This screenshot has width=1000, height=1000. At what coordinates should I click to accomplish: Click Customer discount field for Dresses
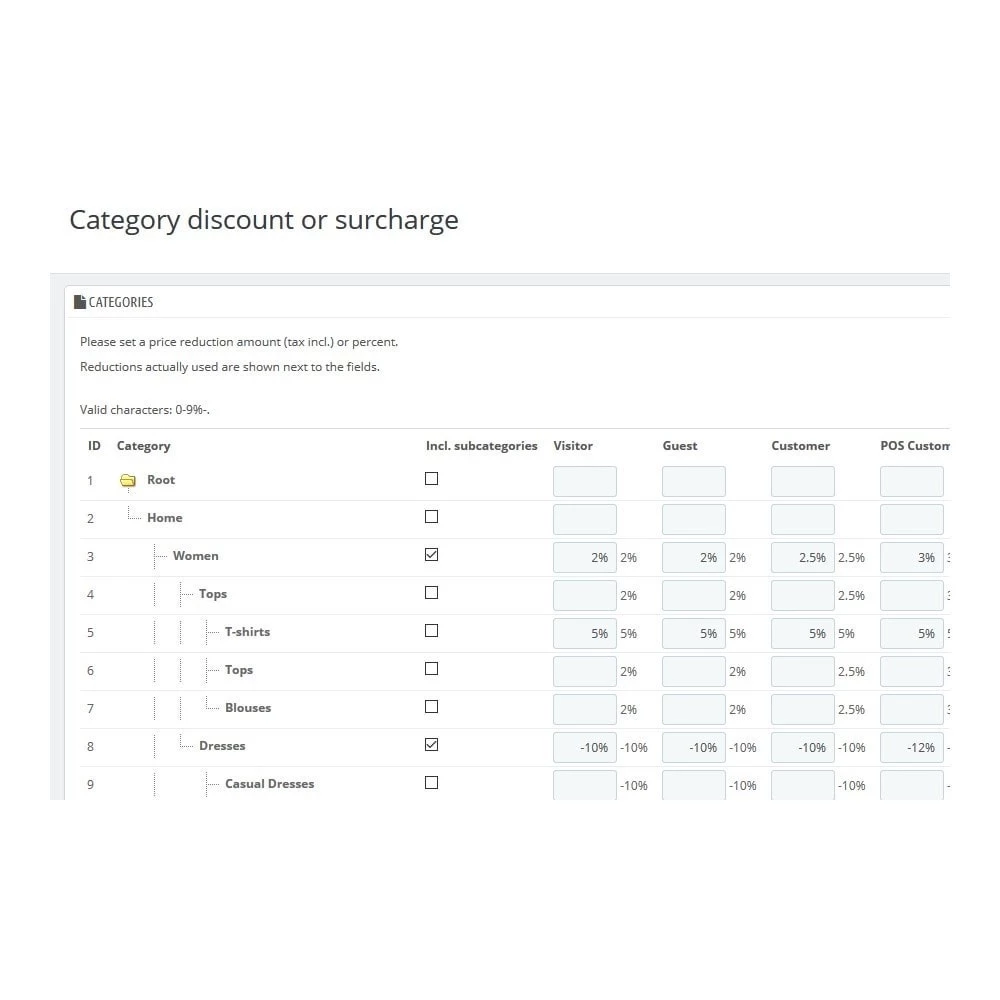tap(802, 748)
